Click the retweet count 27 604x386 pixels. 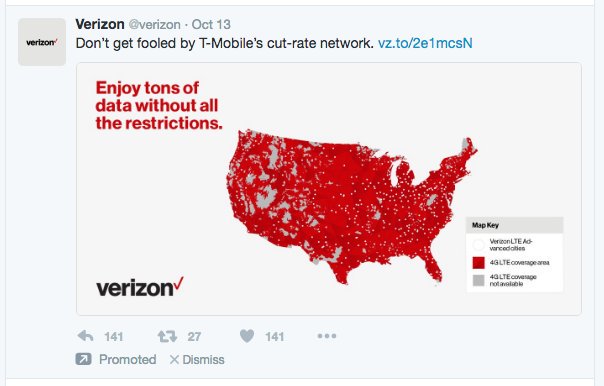(x=194, y=337)
